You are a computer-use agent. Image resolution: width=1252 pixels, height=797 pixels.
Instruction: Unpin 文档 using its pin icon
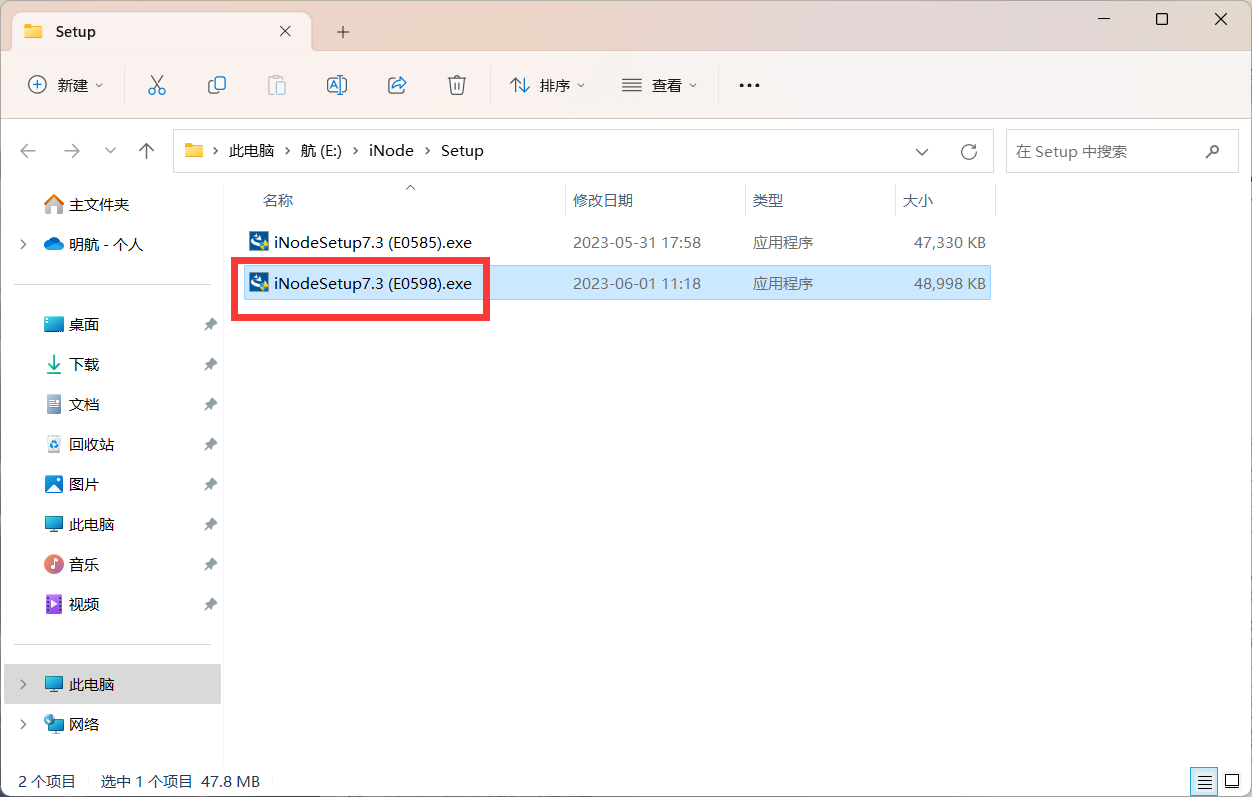(x=210, y=404)
